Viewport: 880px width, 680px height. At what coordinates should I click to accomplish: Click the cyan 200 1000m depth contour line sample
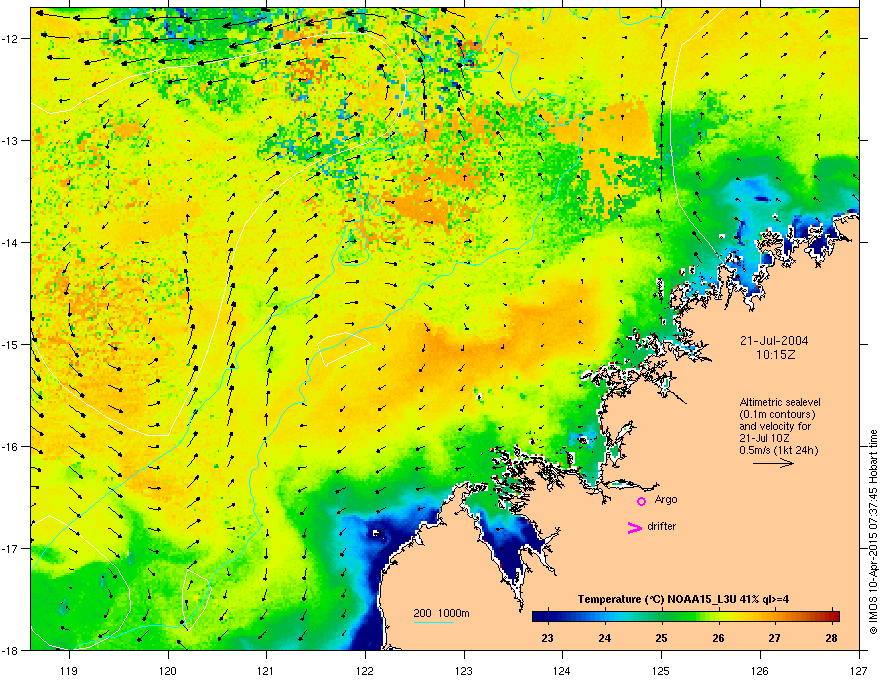coord(434,623)
